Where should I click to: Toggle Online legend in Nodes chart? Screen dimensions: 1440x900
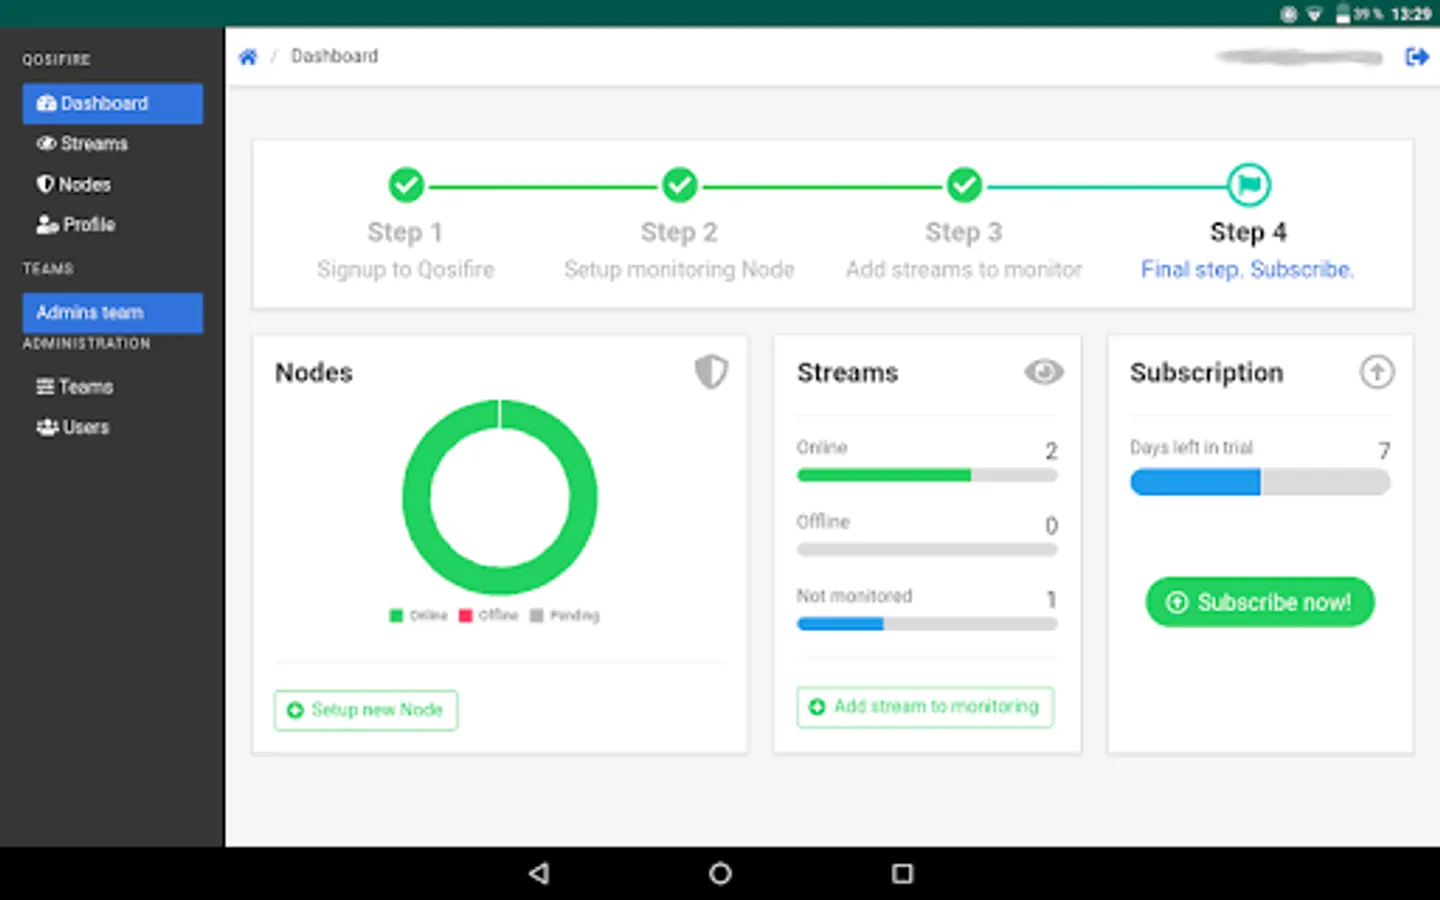point(419,616)
